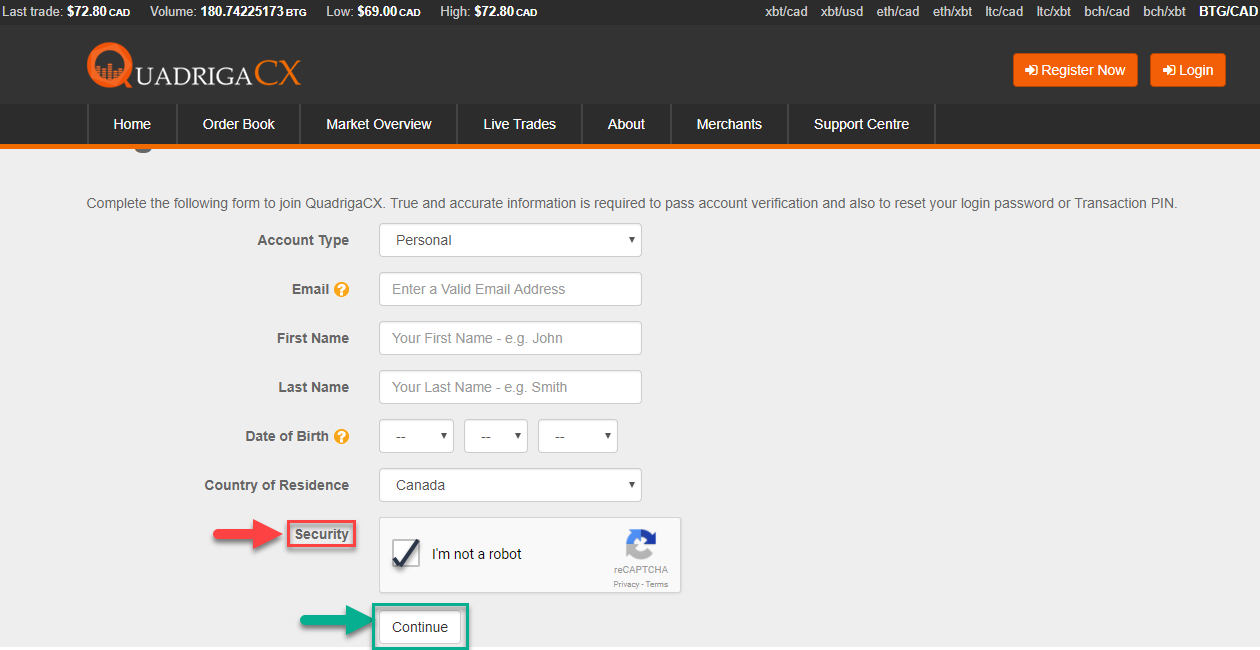Open the Support Centre menu item
Viewport: 1260px width, 650px height.
tap(862, 124)
